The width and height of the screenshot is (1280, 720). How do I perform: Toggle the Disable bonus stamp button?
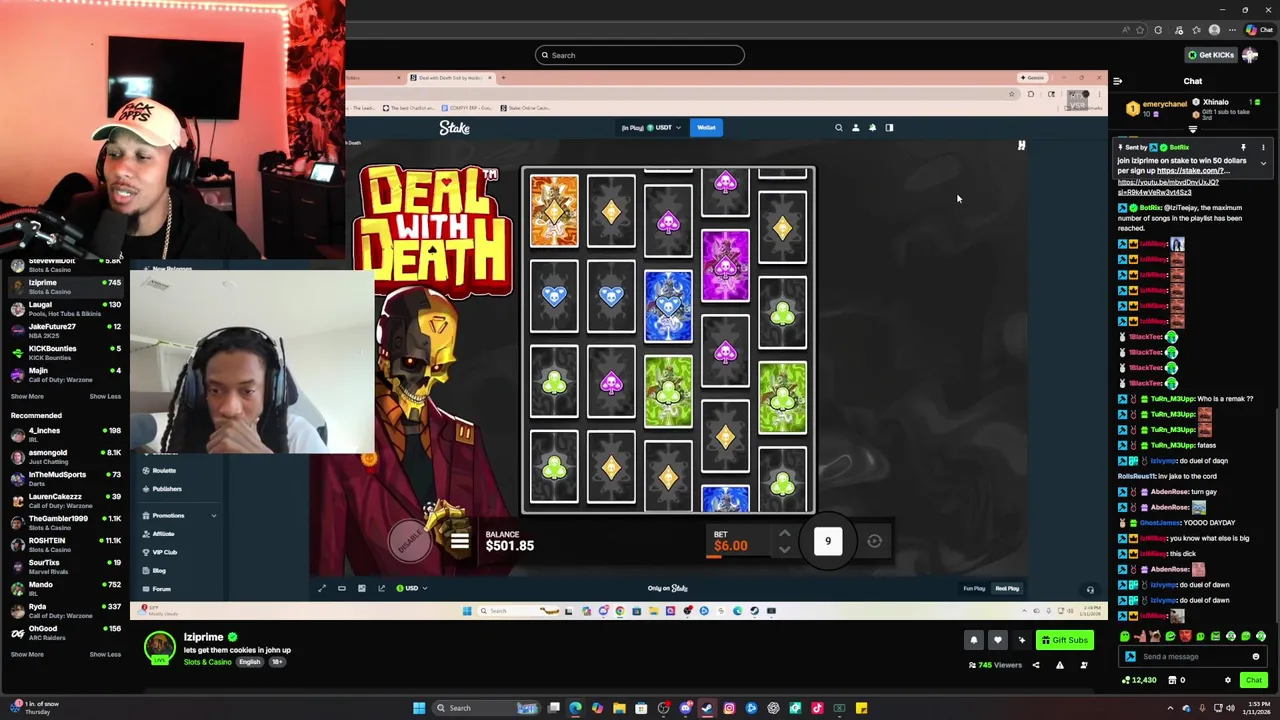pyautogui.click(x=409, y=541)
